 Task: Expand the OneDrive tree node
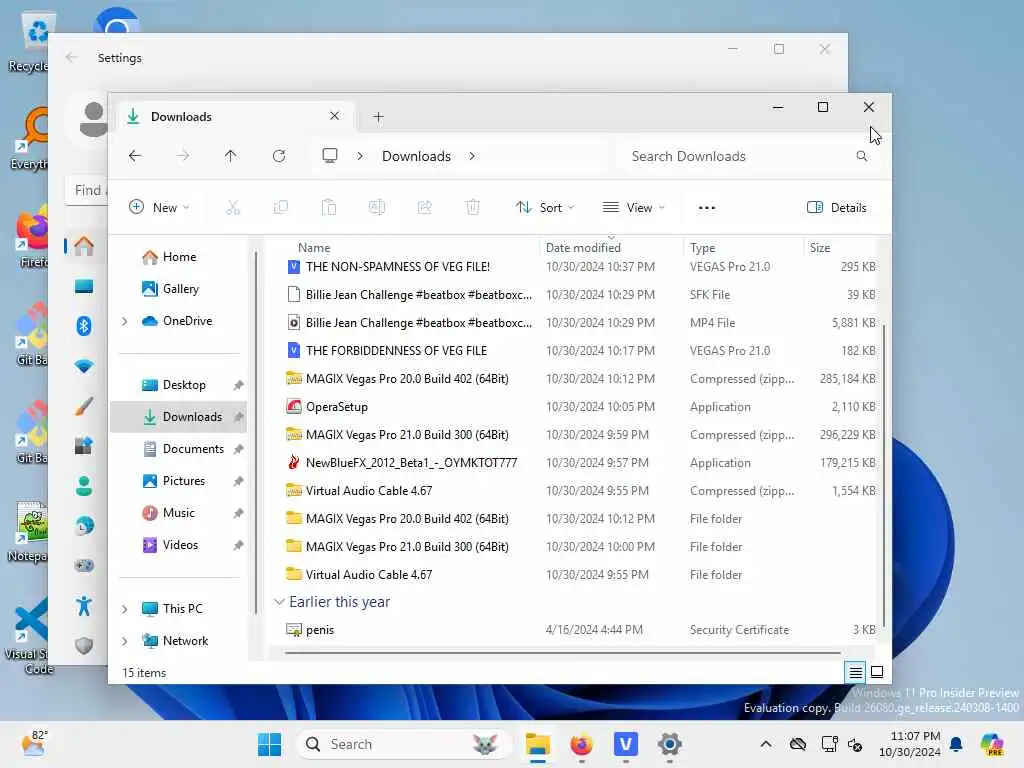[125, 321]
